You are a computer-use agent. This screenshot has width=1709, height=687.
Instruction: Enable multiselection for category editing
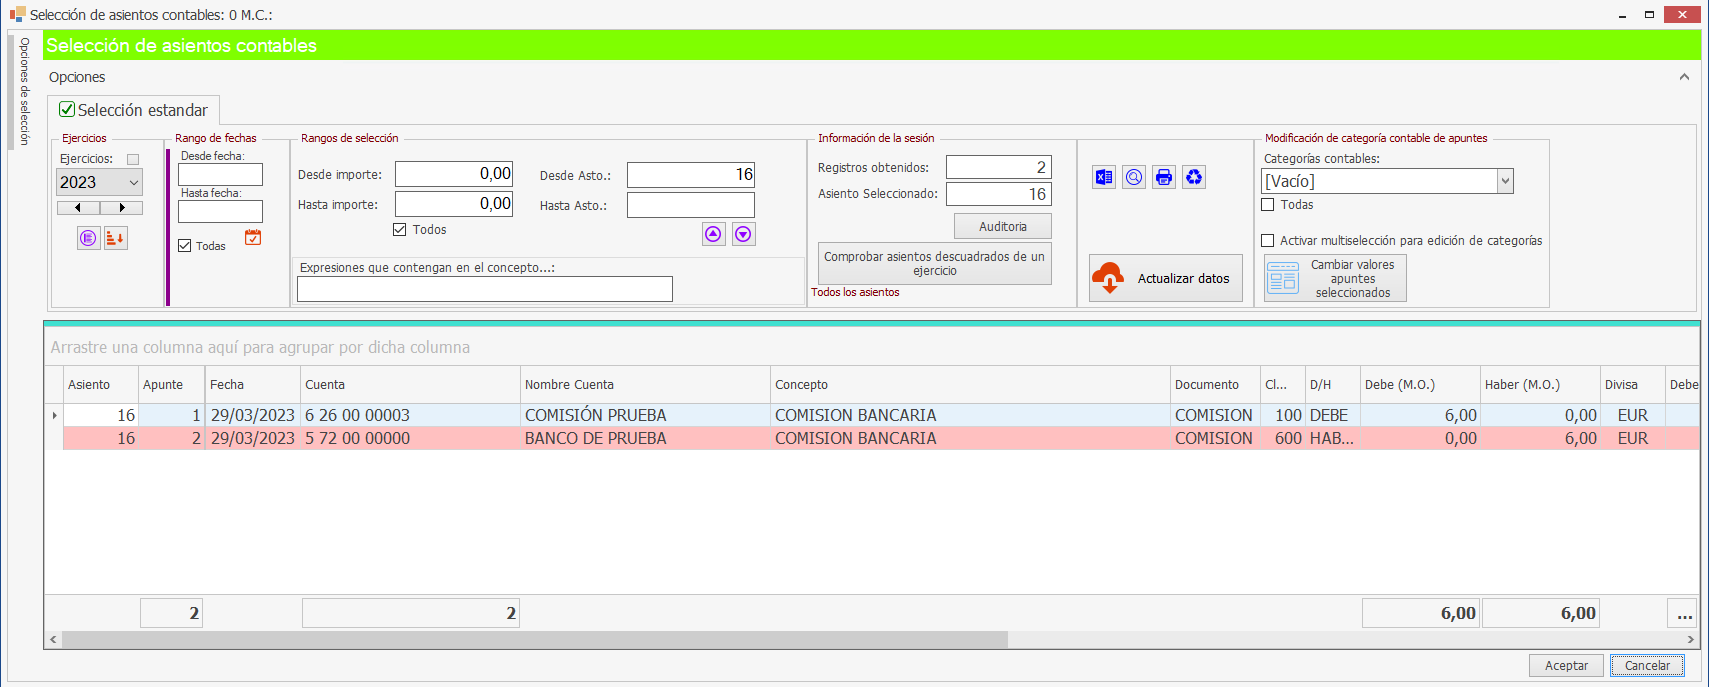(x=1268, y=241)
